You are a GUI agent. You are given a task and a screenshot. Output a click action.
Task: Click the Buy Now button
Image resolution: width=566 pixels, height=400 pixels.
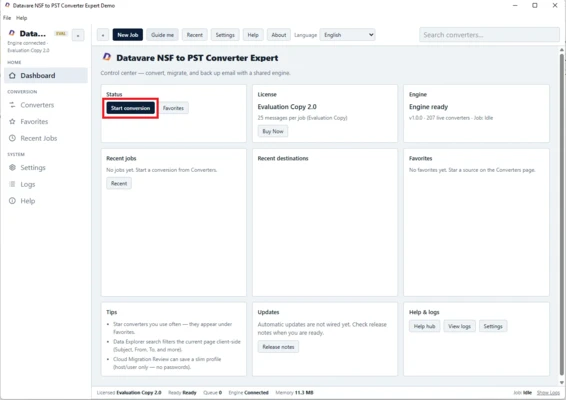click(273, 131)
